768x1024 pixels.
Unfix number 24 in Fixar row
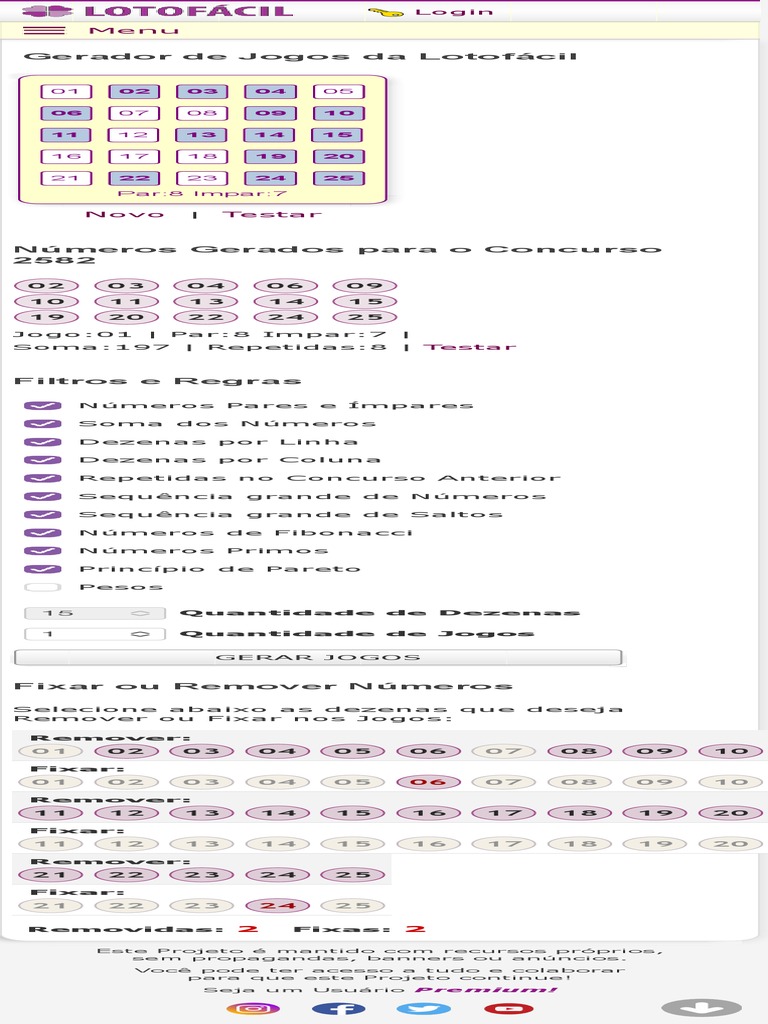point(278,906)
